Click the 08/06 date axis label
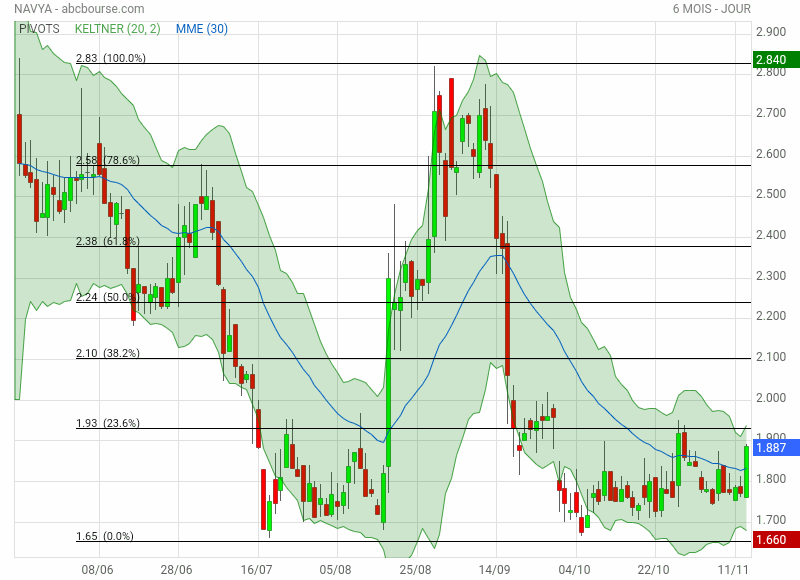This screenshot has height=580, width=800. (x=97, y=569)
